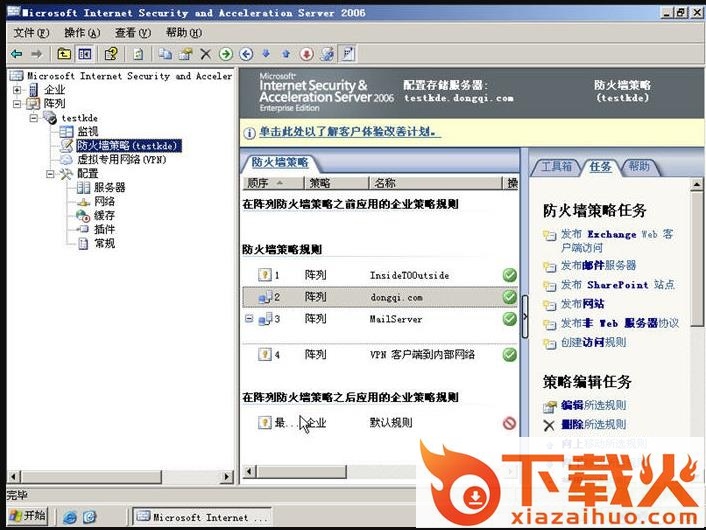Click 发布 Exchange Web 客户端访问 task link
The height and width of the screenshot is (530, 706).
617,240
